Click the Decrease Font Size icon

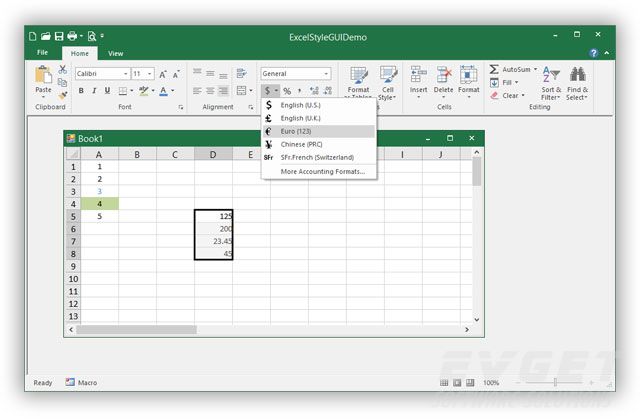point(176,74)
